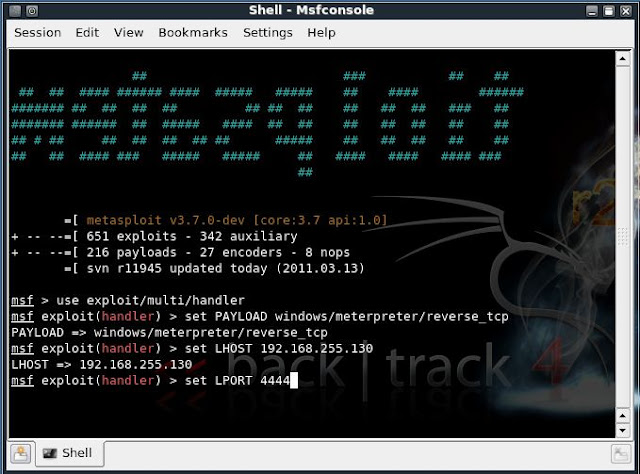This screenshot has width=640, height=474.
Task: Minimize the Msfconsole window
Action: [x=592, y=11]
